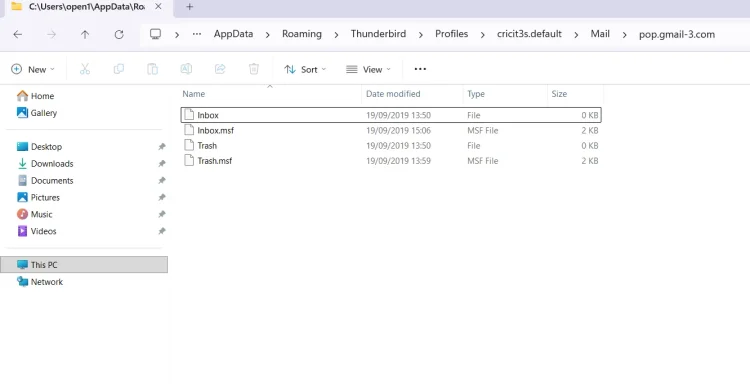Expand chevron after Profiles breadcrumb

(482, 34)
